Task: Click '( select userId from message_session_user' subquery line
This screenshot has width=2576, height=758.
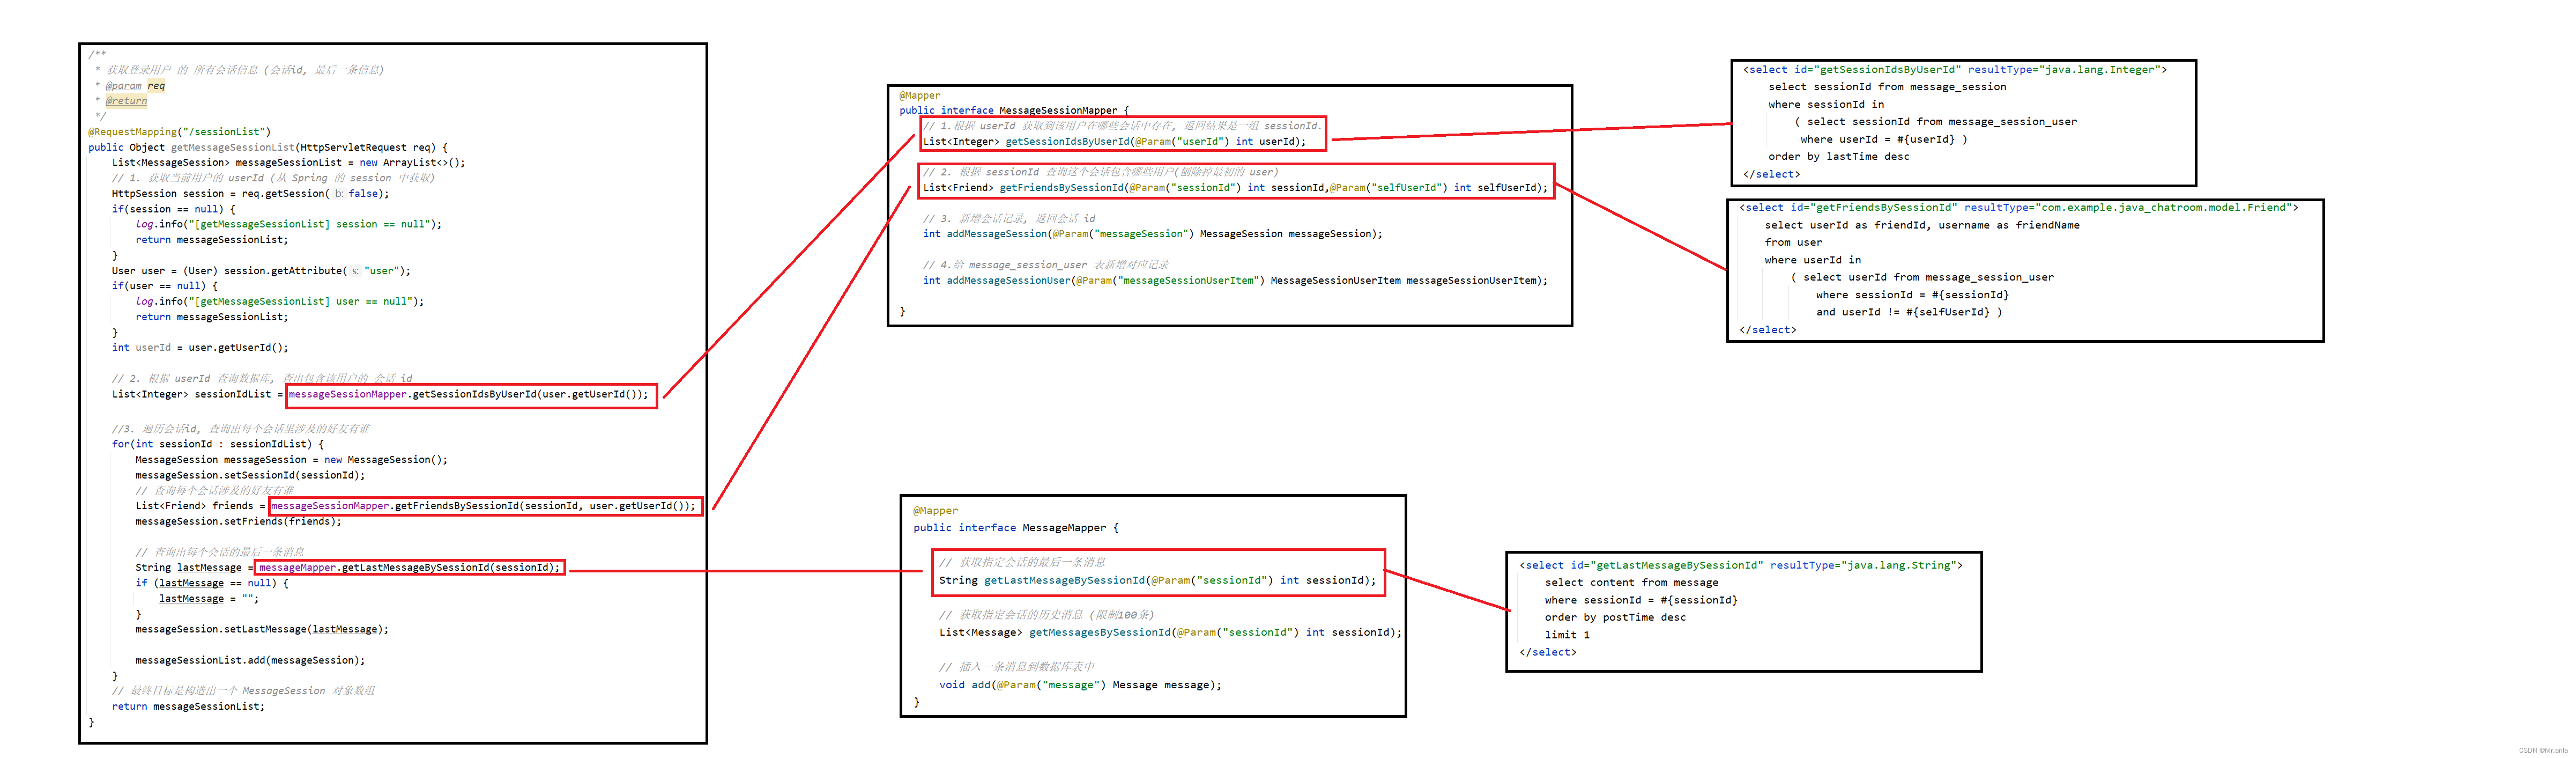Action: coord(1922,278)
